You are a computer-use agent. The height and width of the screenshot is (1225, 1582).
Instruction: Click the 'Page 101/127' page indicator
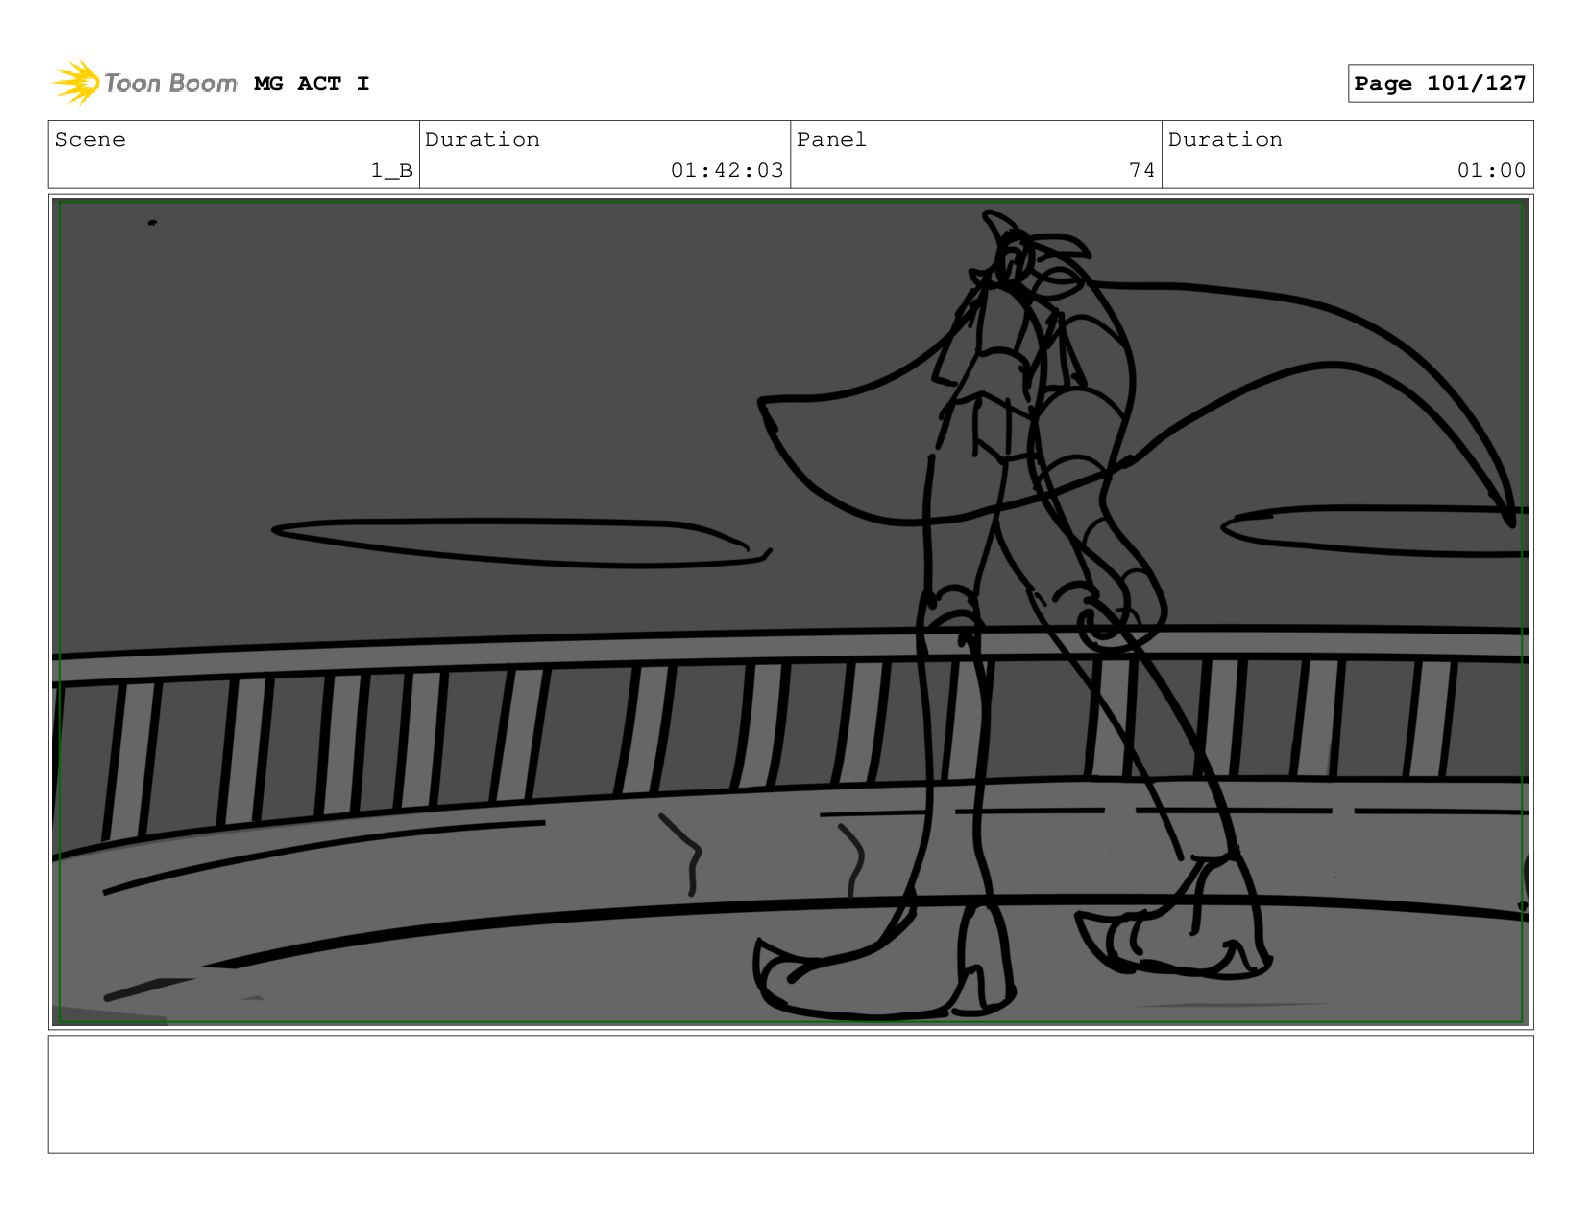pos(1440,83)
